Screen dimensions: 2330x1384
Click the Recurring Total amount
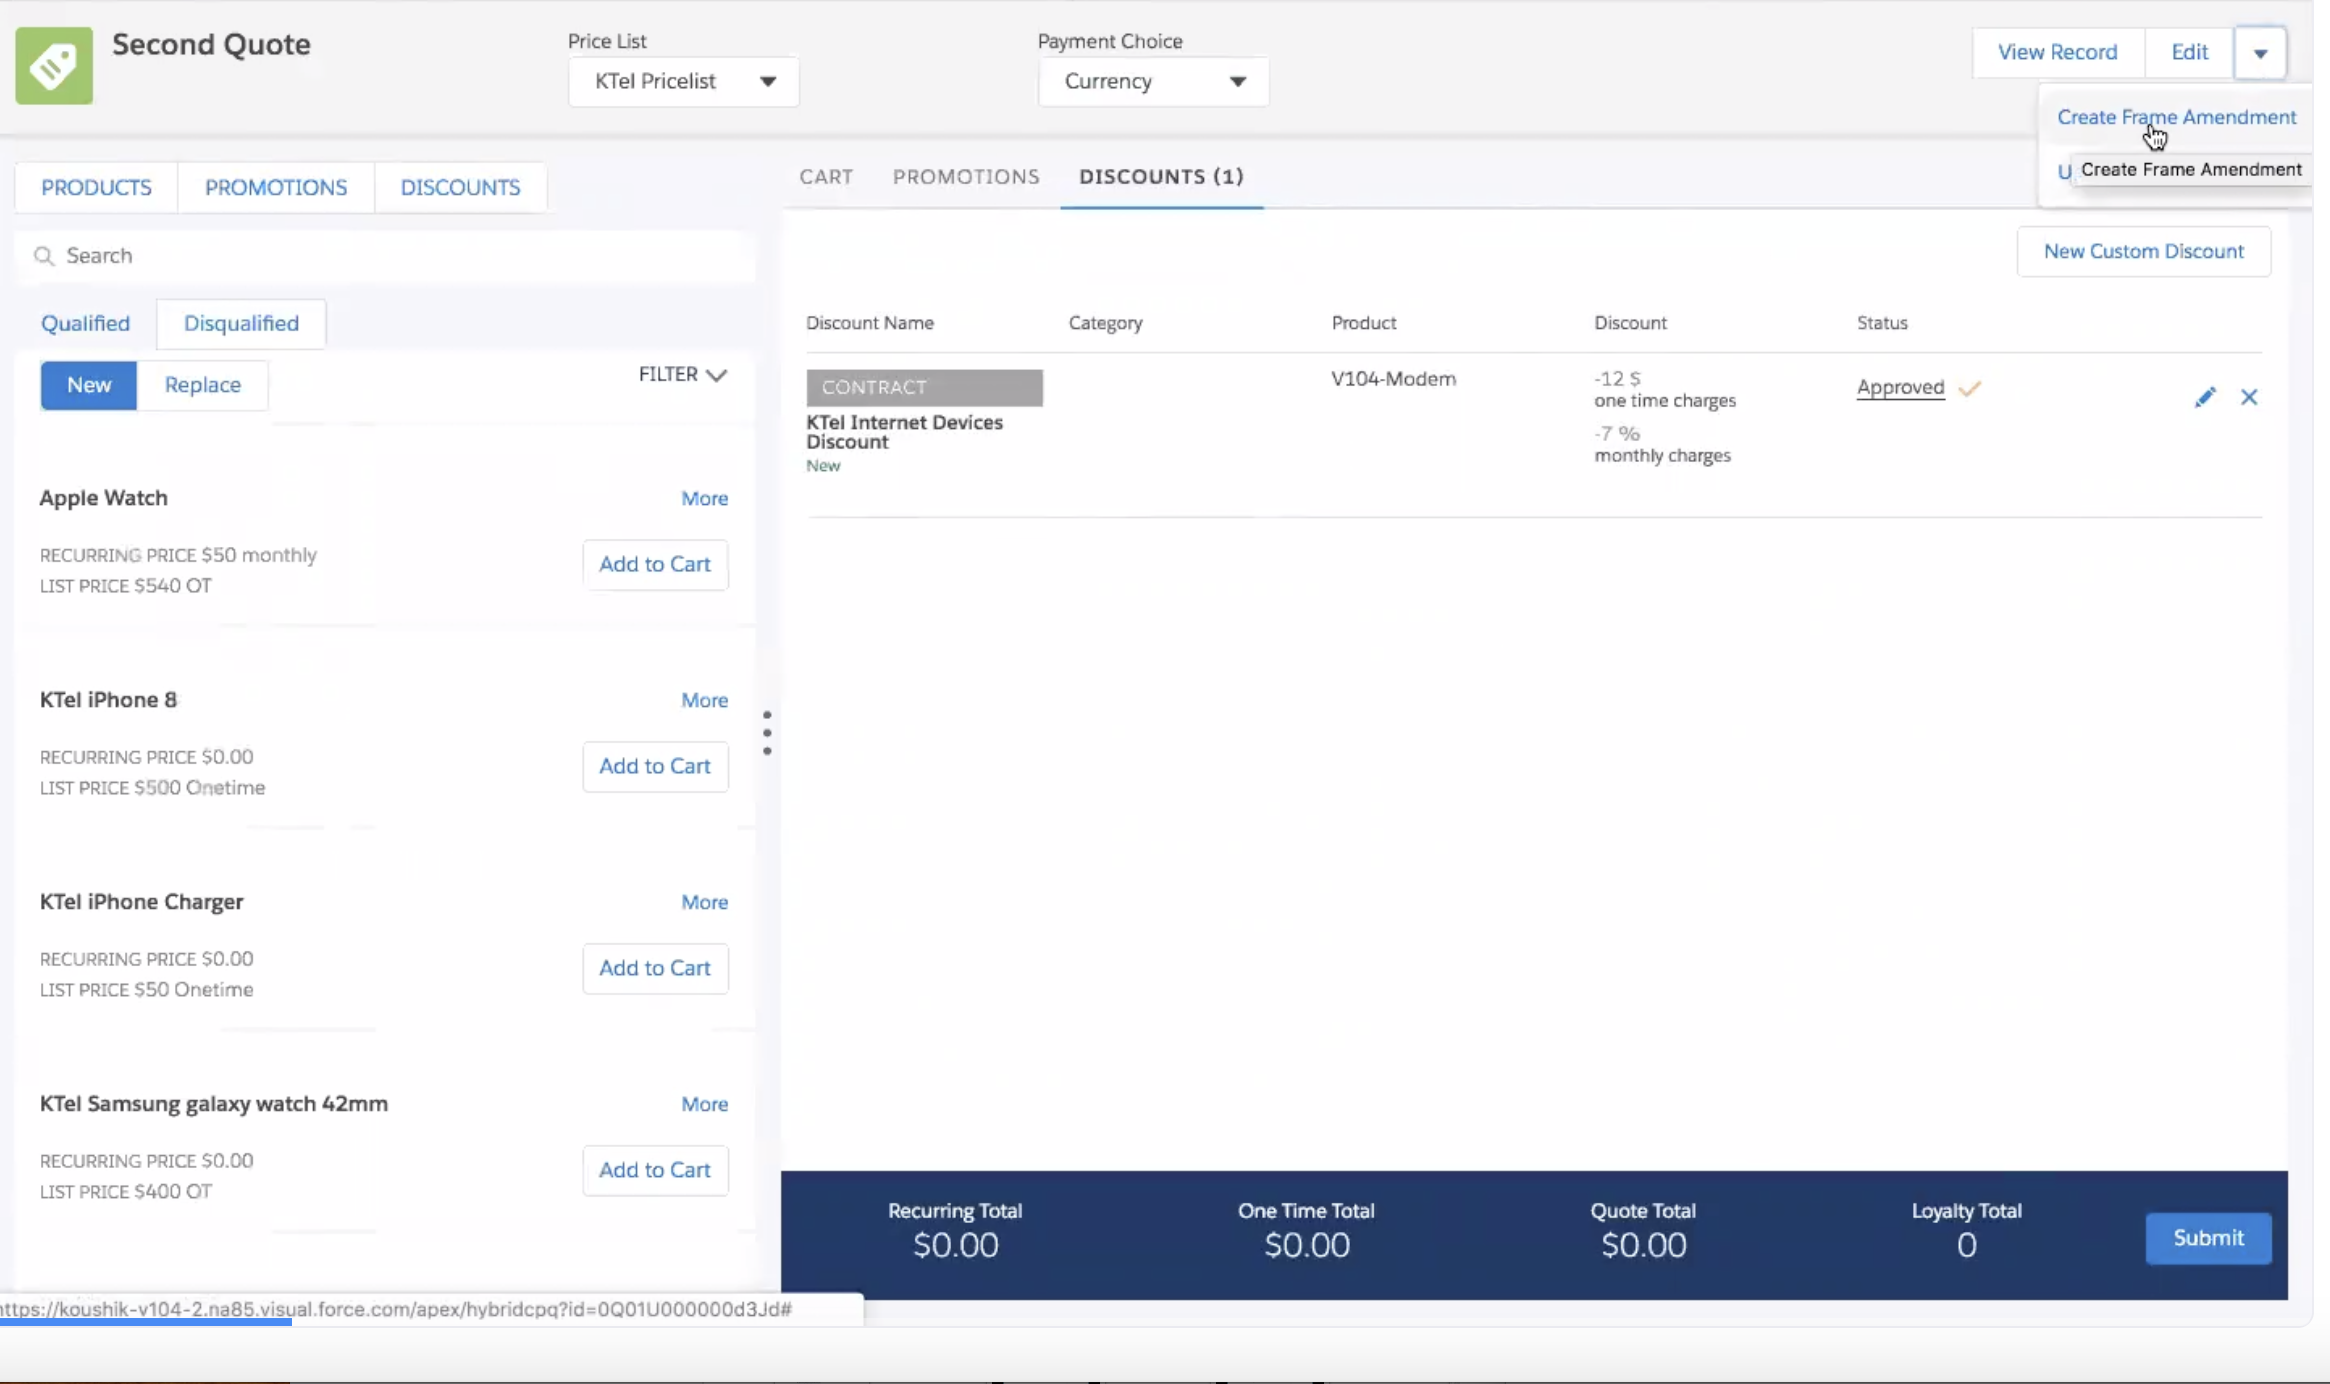pyautogui.click(x=955, y=1246)
